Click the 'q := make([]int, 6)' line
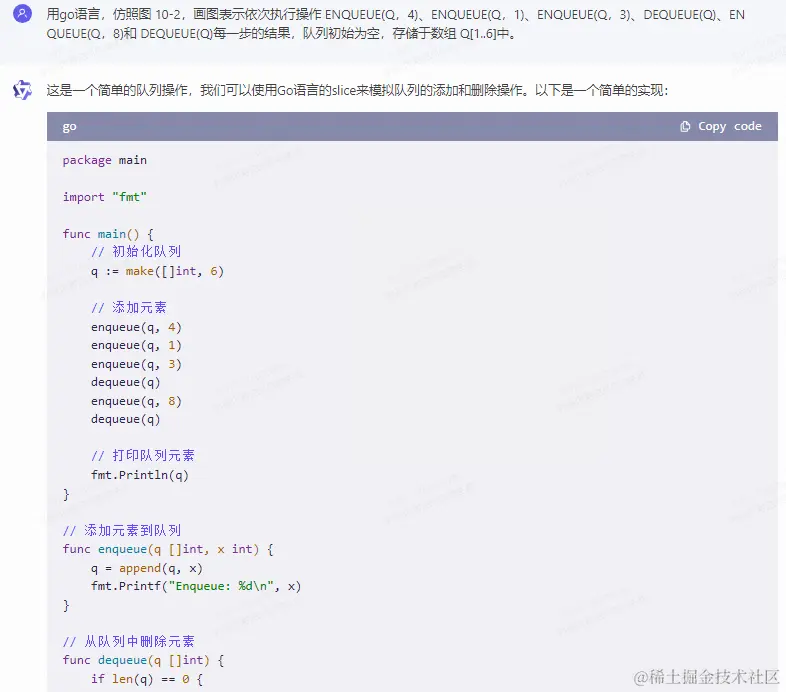Image resolution: width=786 pixels, height=692 pixels. [x=157, y=271]
